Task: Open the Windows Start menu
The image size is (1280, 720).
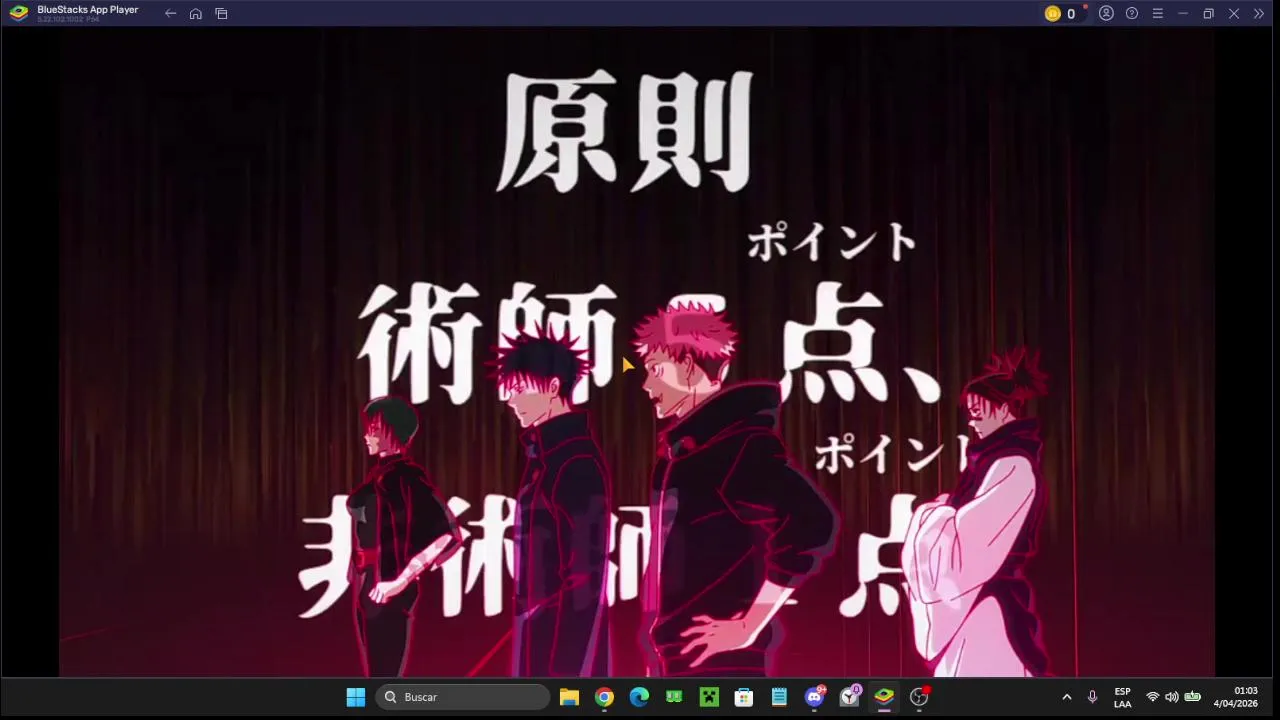Action: pos(355,697)
